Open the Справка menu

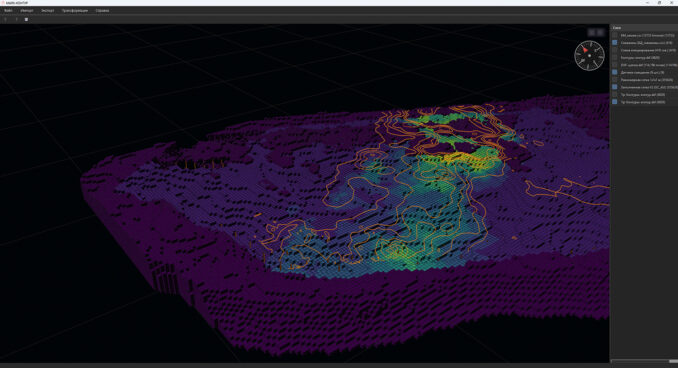102,10
